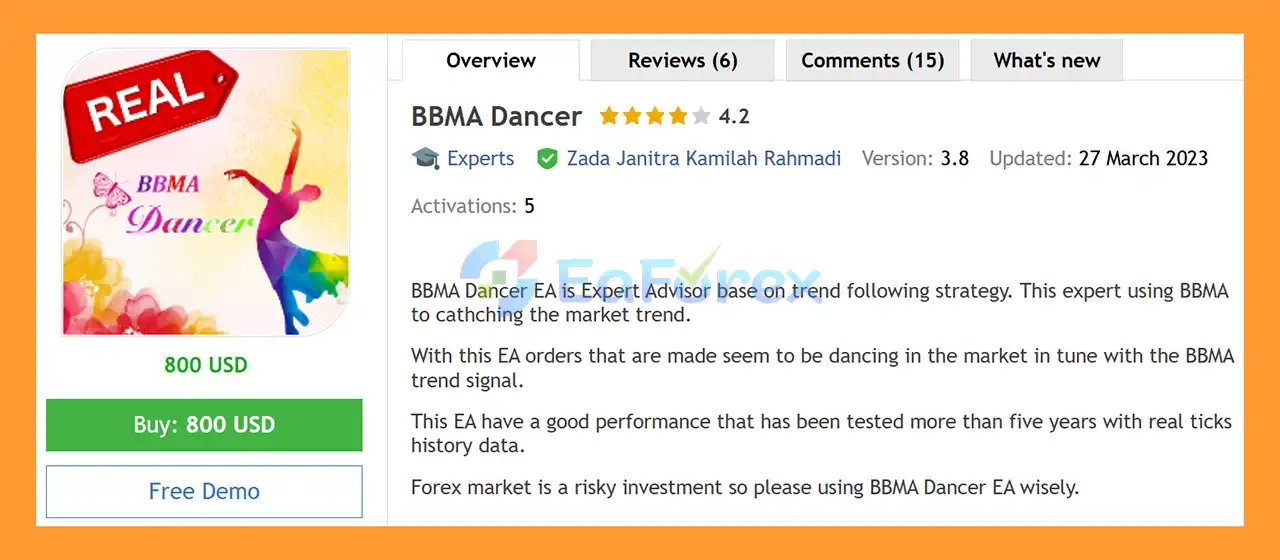The width and height of the screenshot is (1280, 560).
Task: Visit author Zada Janitra Kamilah Rahmadi
Action: pos(703,158)
